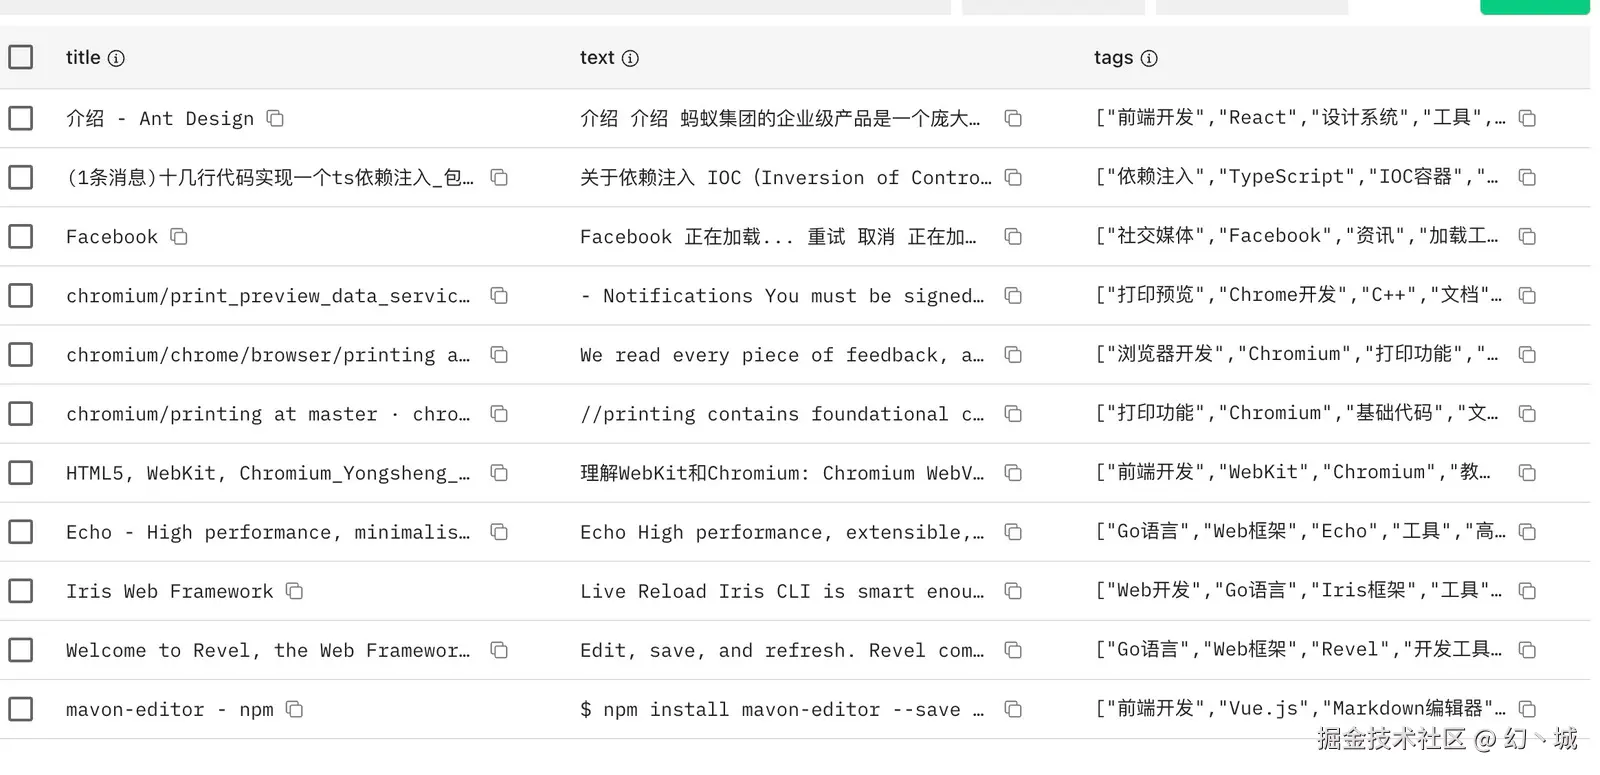Viewport: 1600px width, 775px height.
Task: Copy title chromium/chrome/browser/printing
Action: point(499,355)
